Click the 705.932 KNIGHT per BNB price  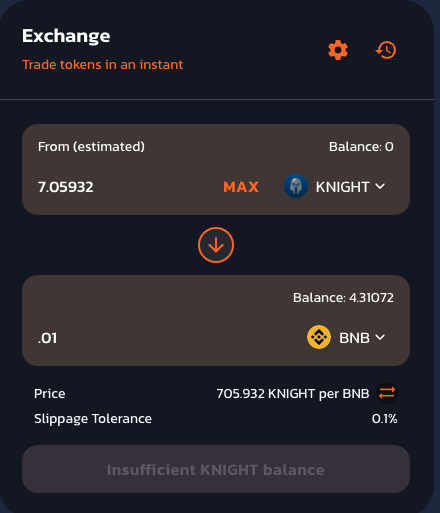coord(293,393)
